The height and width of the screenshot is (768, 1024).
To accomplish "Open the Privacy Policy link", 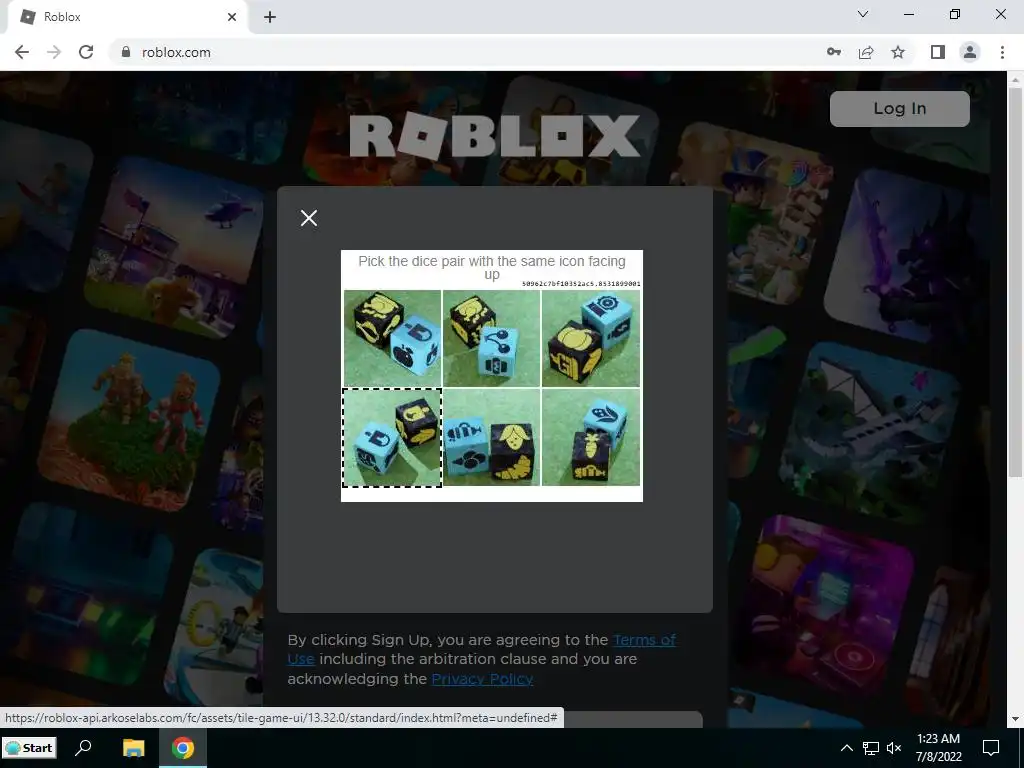I will 482,679.
